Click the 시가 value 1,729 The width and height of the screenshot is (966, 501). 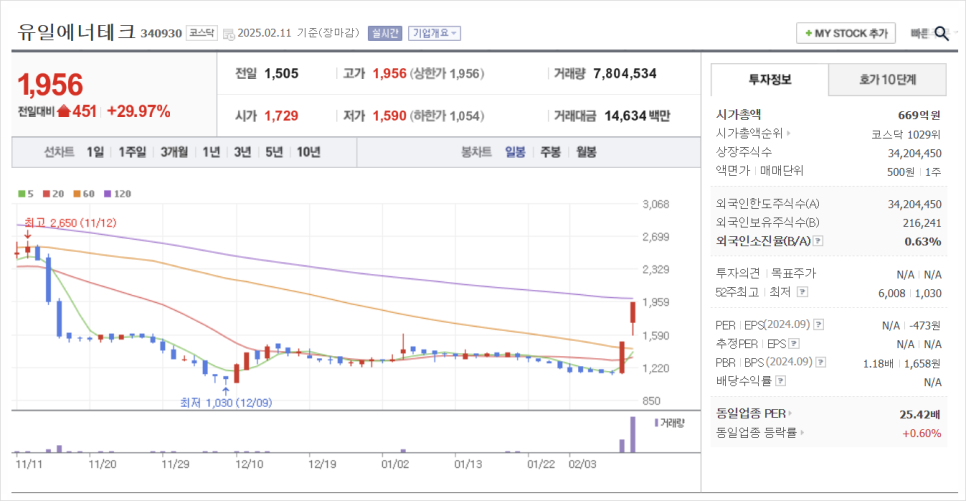[282, 116]
